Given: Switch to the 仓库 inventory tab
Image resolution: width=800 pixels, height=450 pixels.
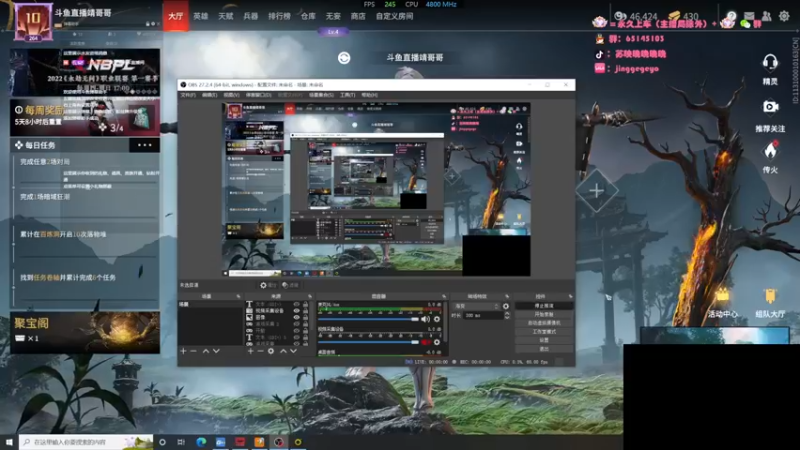Looking at the screenshot, I should 308,16.
